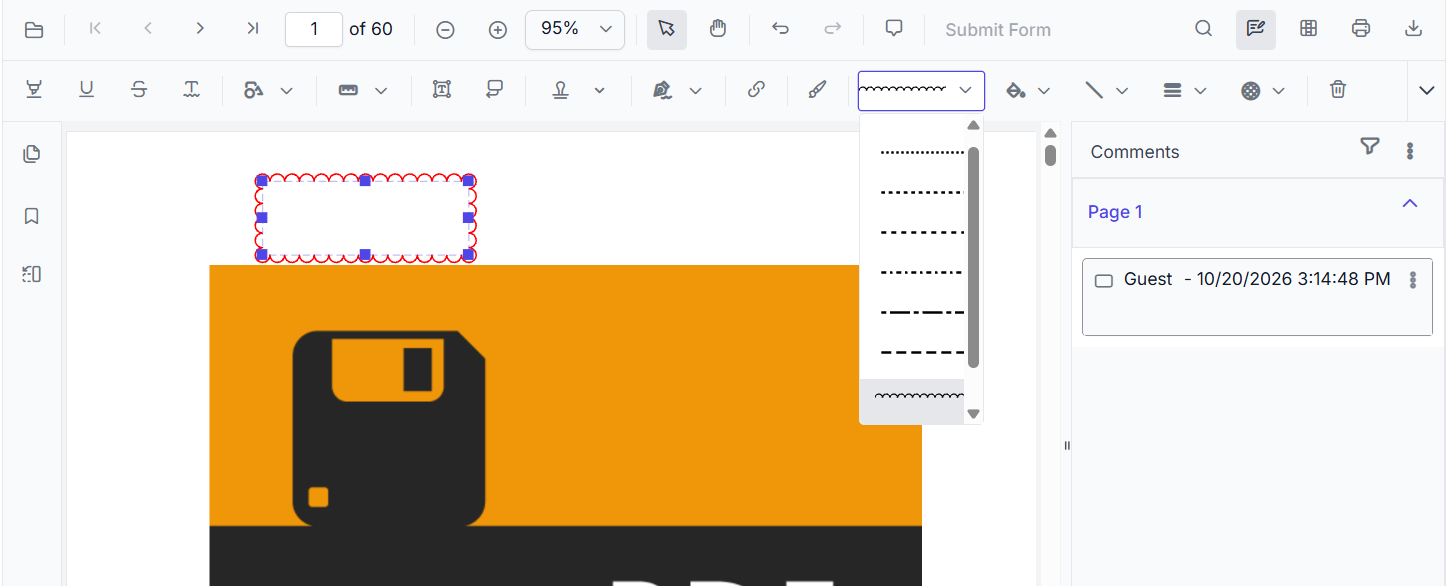The height and width of the screenshot is (586, 1446).
Task: Zoom out with the minus icon
Action: tap(446, 30)
